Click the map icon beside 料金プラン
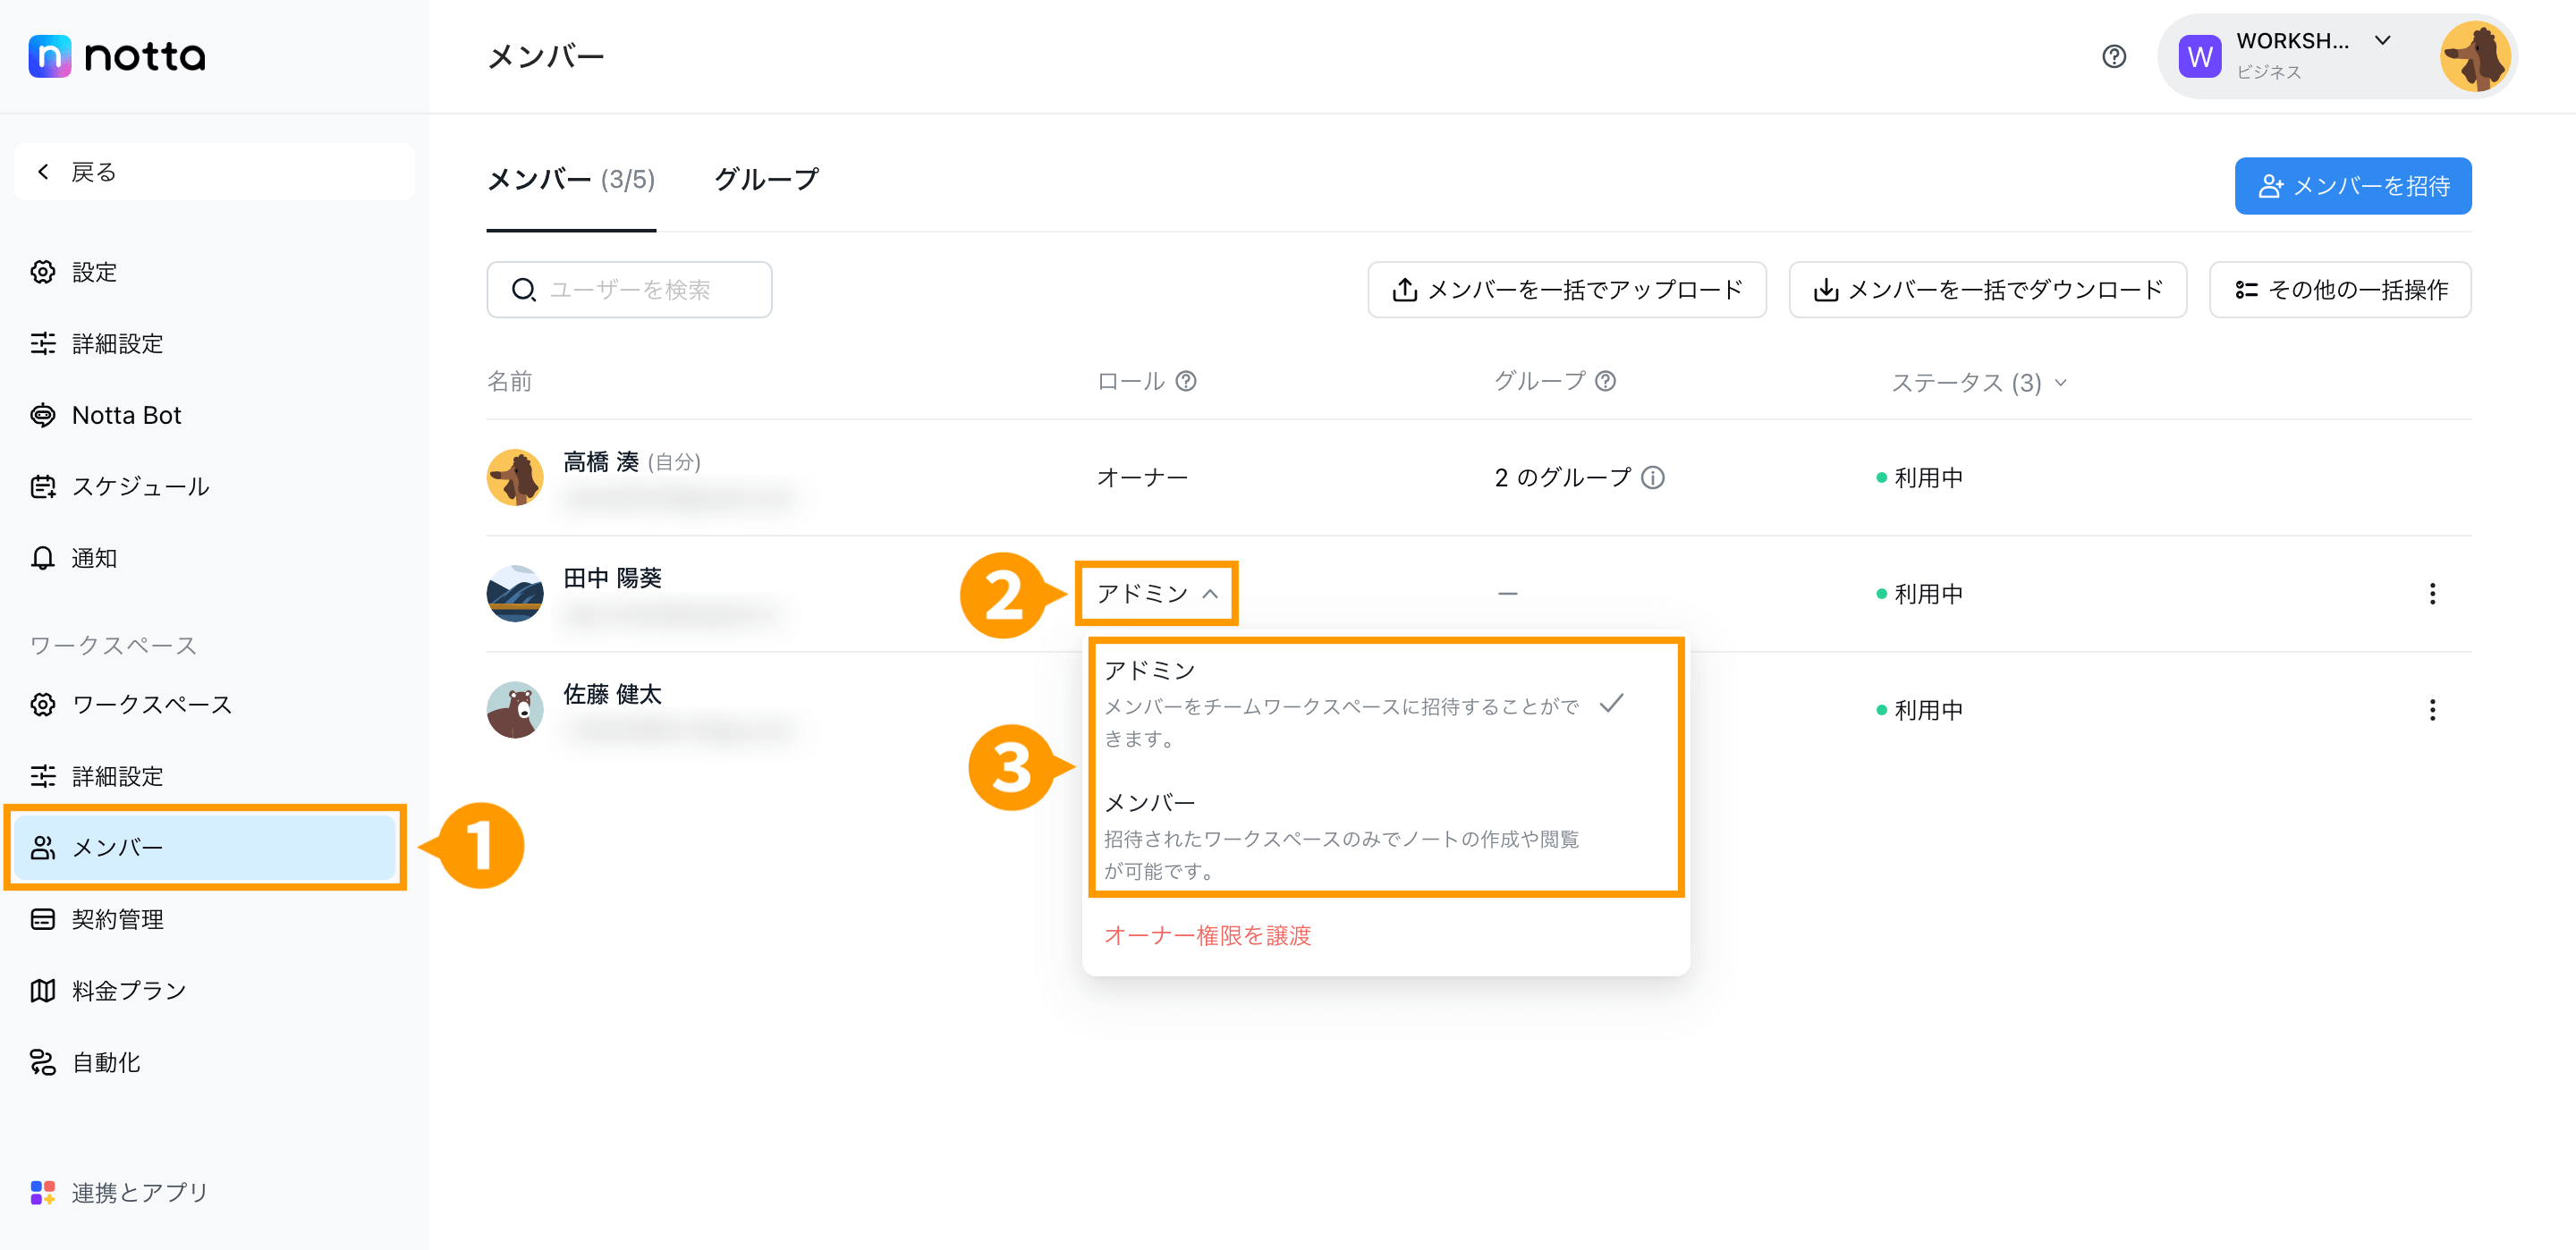This screenshot has width=2576, height=1250. [42, 990]
